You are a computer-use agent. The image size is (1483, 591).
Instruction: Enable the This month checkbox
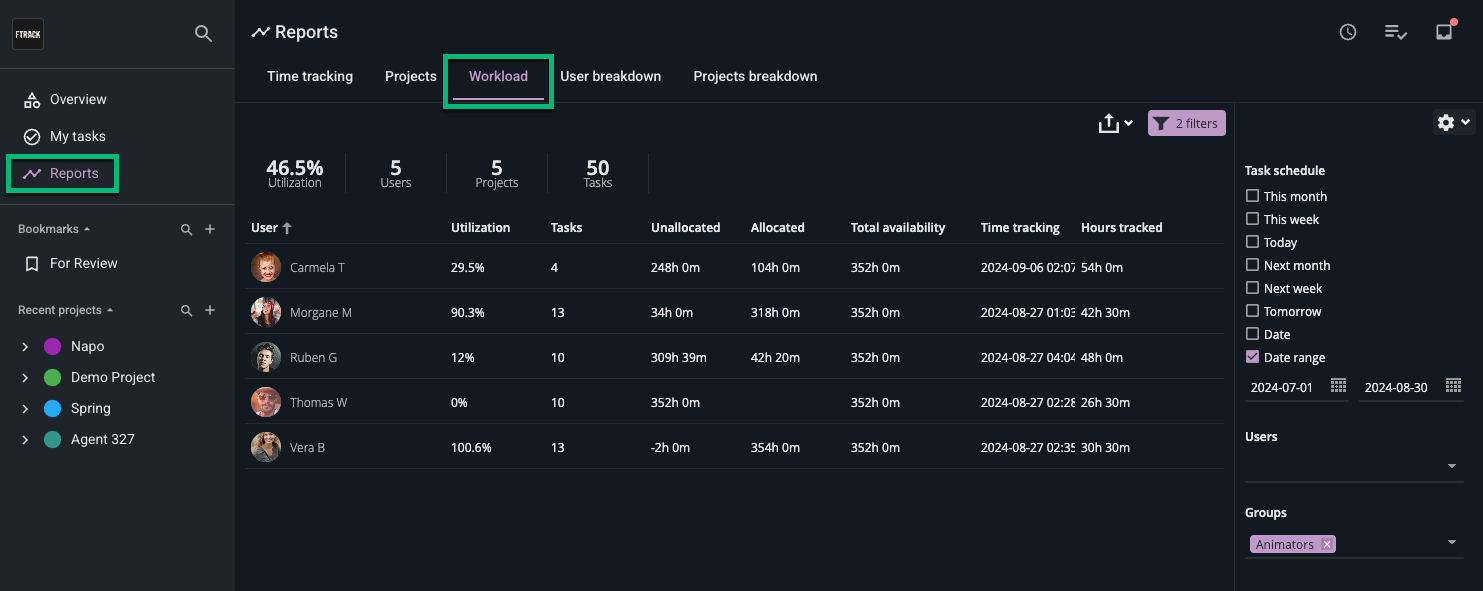pyautogui.click(x=1253, y=196)
